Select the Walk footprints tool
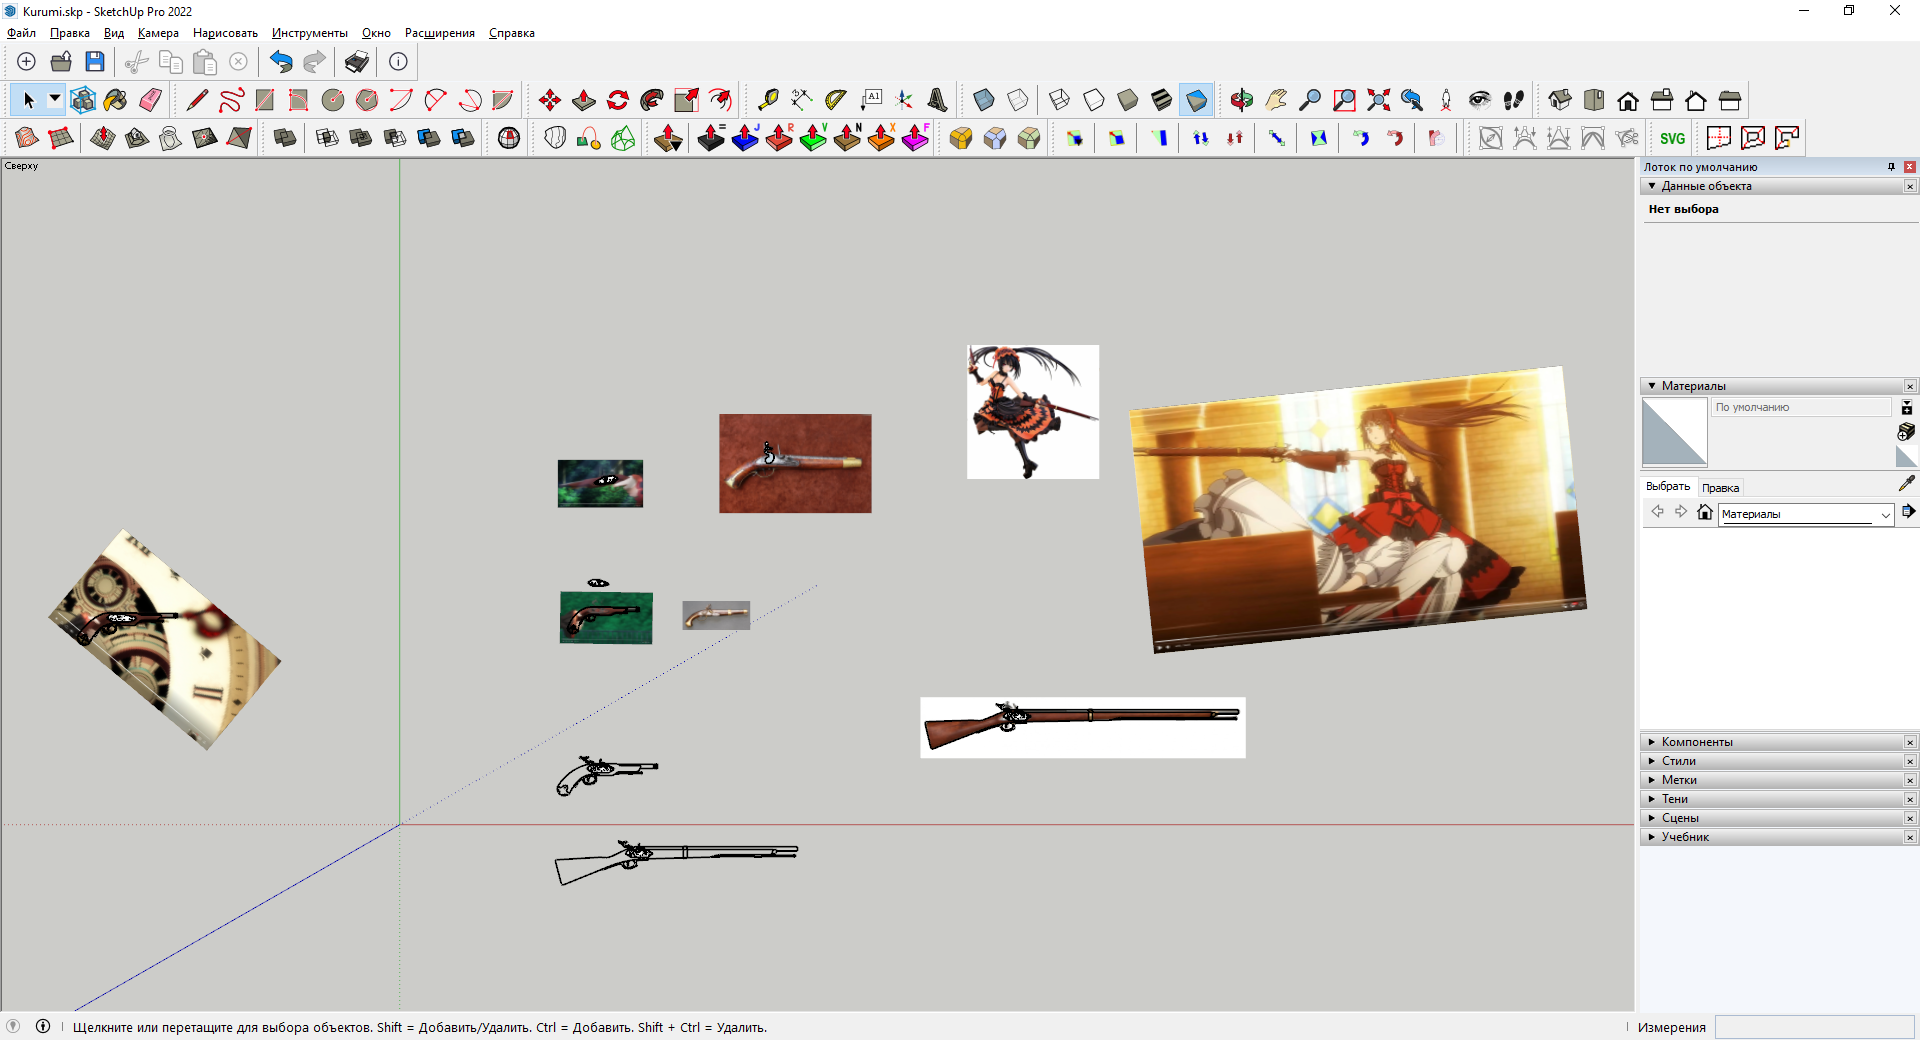1920x1040 pixels. 1514,100
